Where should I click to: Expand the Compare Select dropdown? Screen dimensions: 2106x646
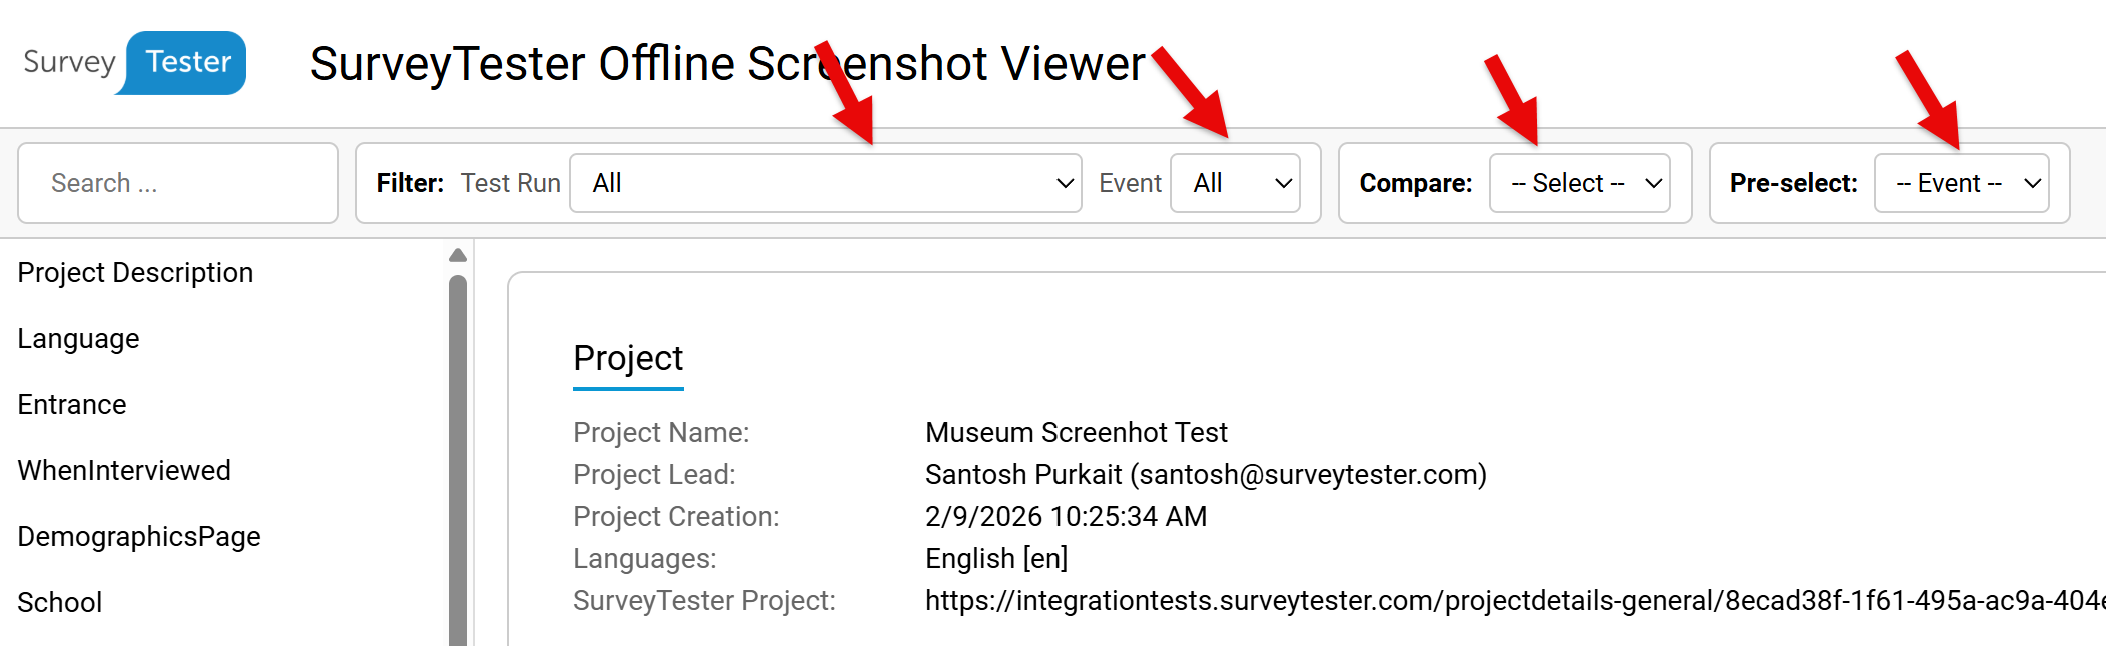(x=1579, y=183)
